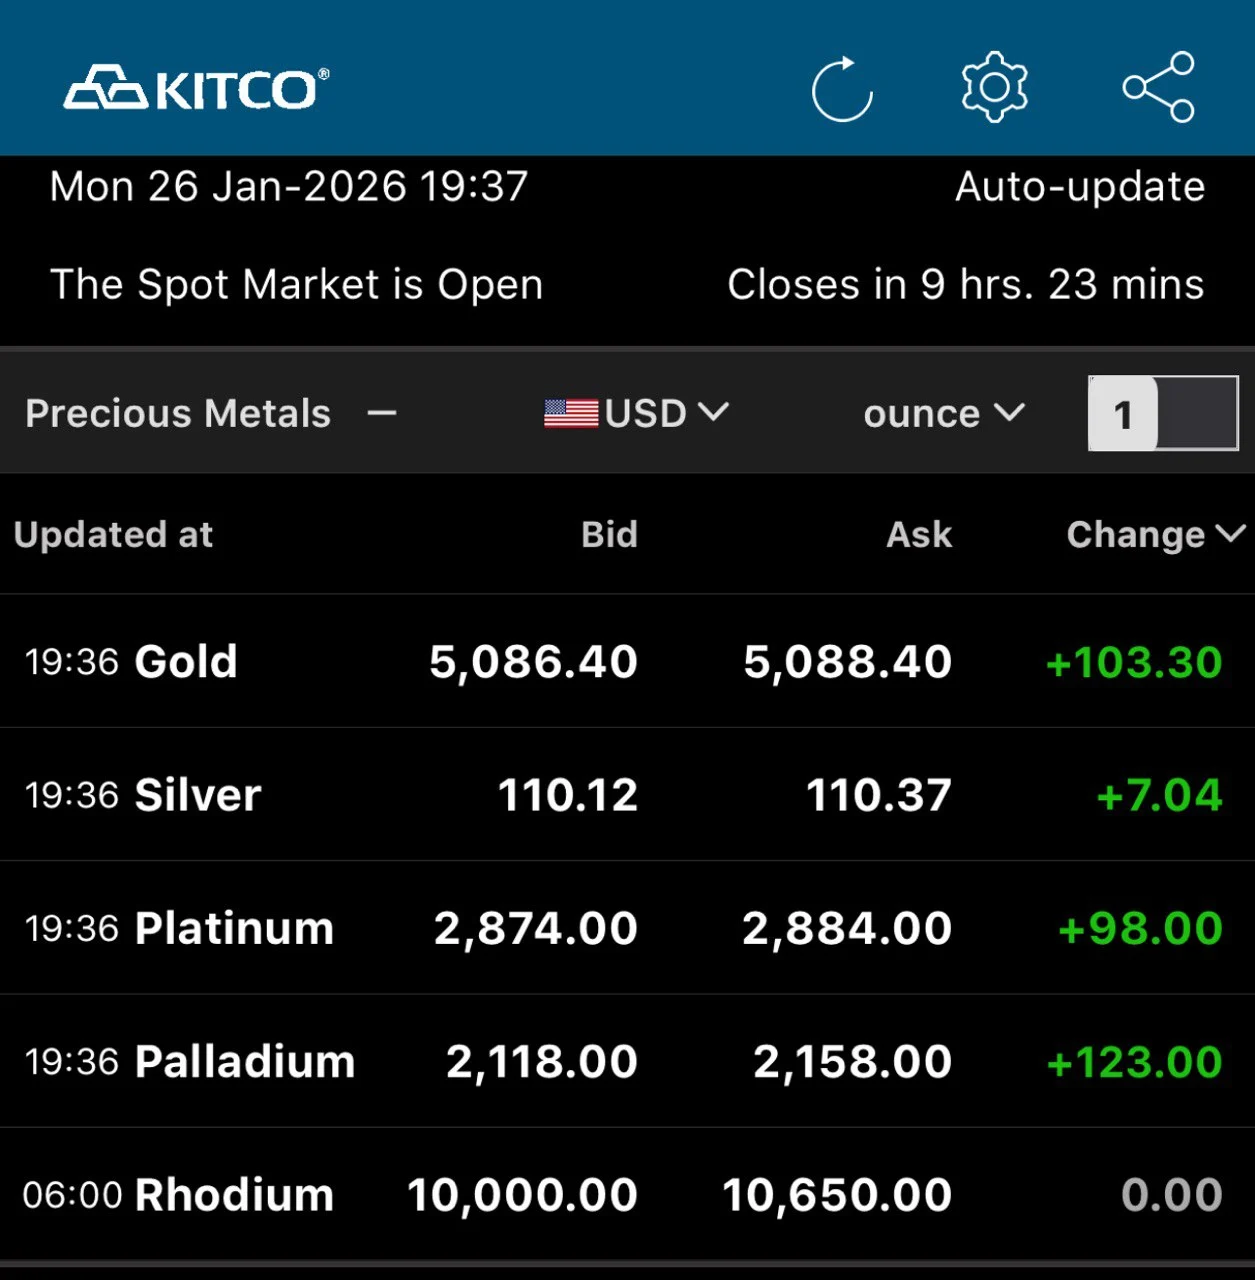The image size is (1255, 1280).
Task: Open the Palladium row
Action: click(245, 1062)
